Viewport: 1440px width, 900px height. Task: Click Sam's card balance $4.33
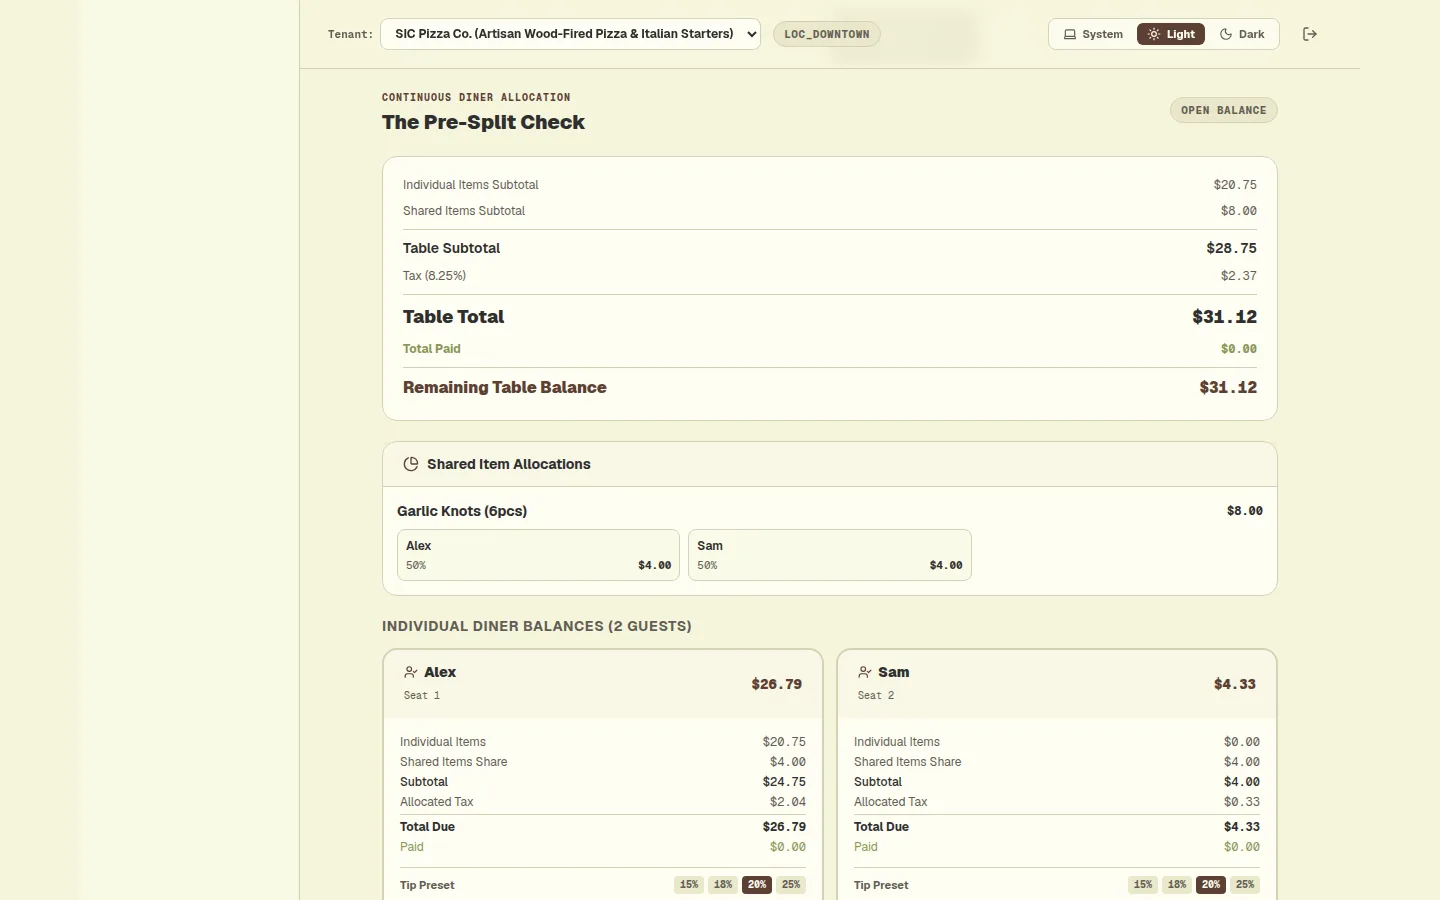pyautogui.click(x=1235, y=684)
